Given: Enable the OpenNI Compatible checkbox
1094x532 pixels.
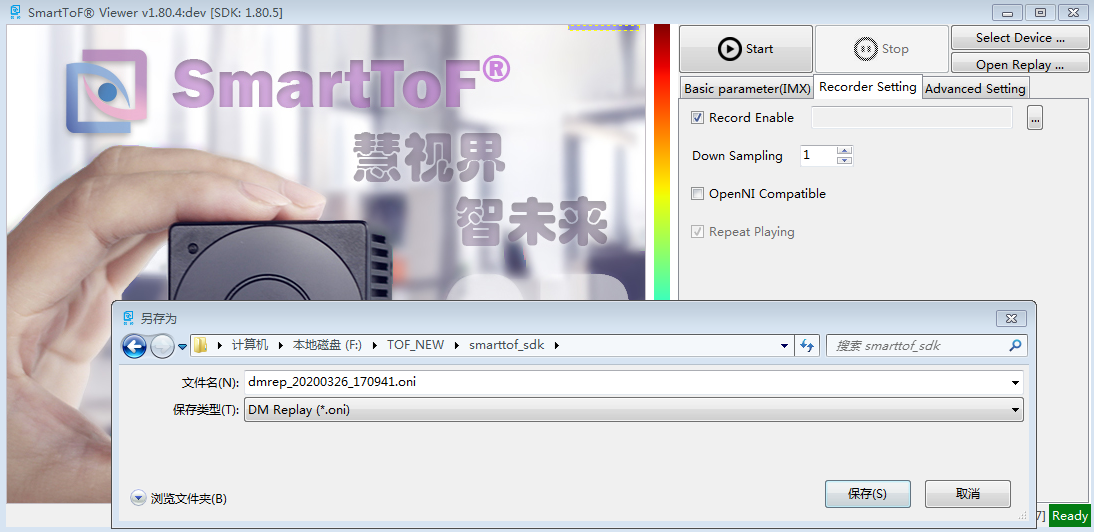Looking at the screenshot, I should tap(697, 194).
